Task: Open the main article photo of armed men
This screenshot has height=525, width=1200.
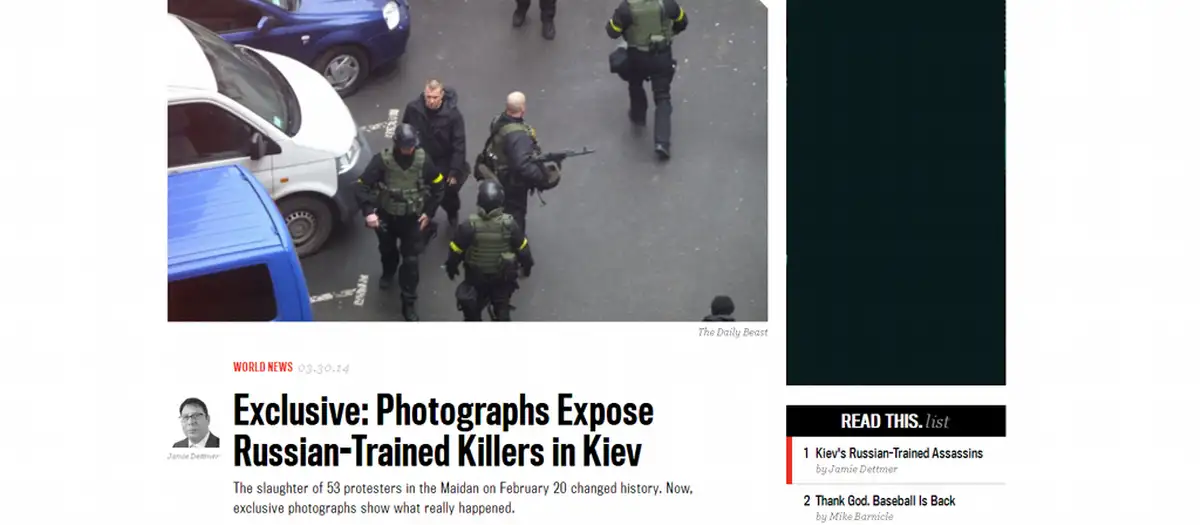Action: click(467, 160)
